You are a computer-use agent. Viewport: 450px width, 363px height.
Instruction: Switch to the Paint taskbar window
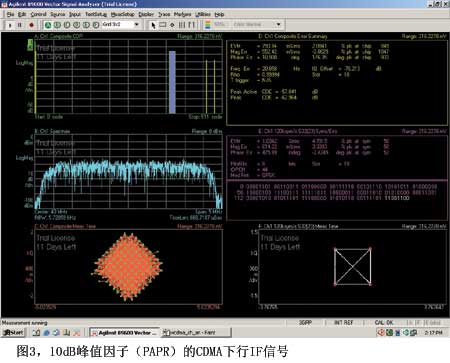tap(196, 332)
